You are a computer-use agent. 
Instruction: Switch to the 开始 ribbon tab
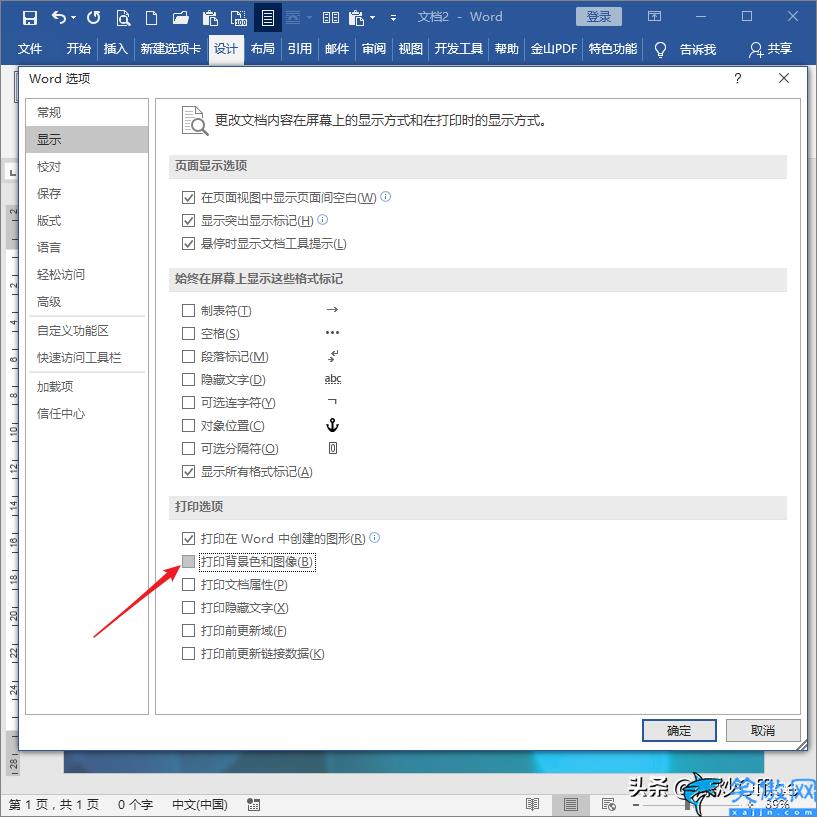tap(79, 49)
